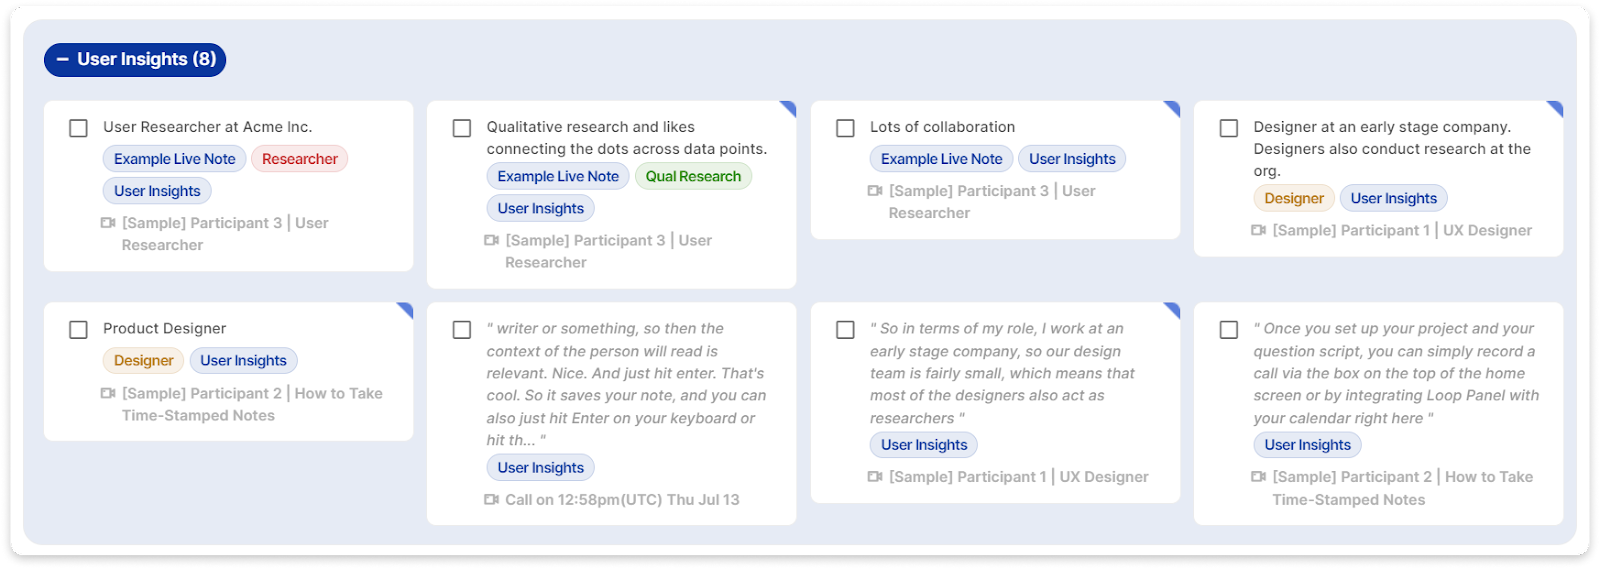Click blue corner marker on Lots of collaboration card

[x=1172, y=107]
